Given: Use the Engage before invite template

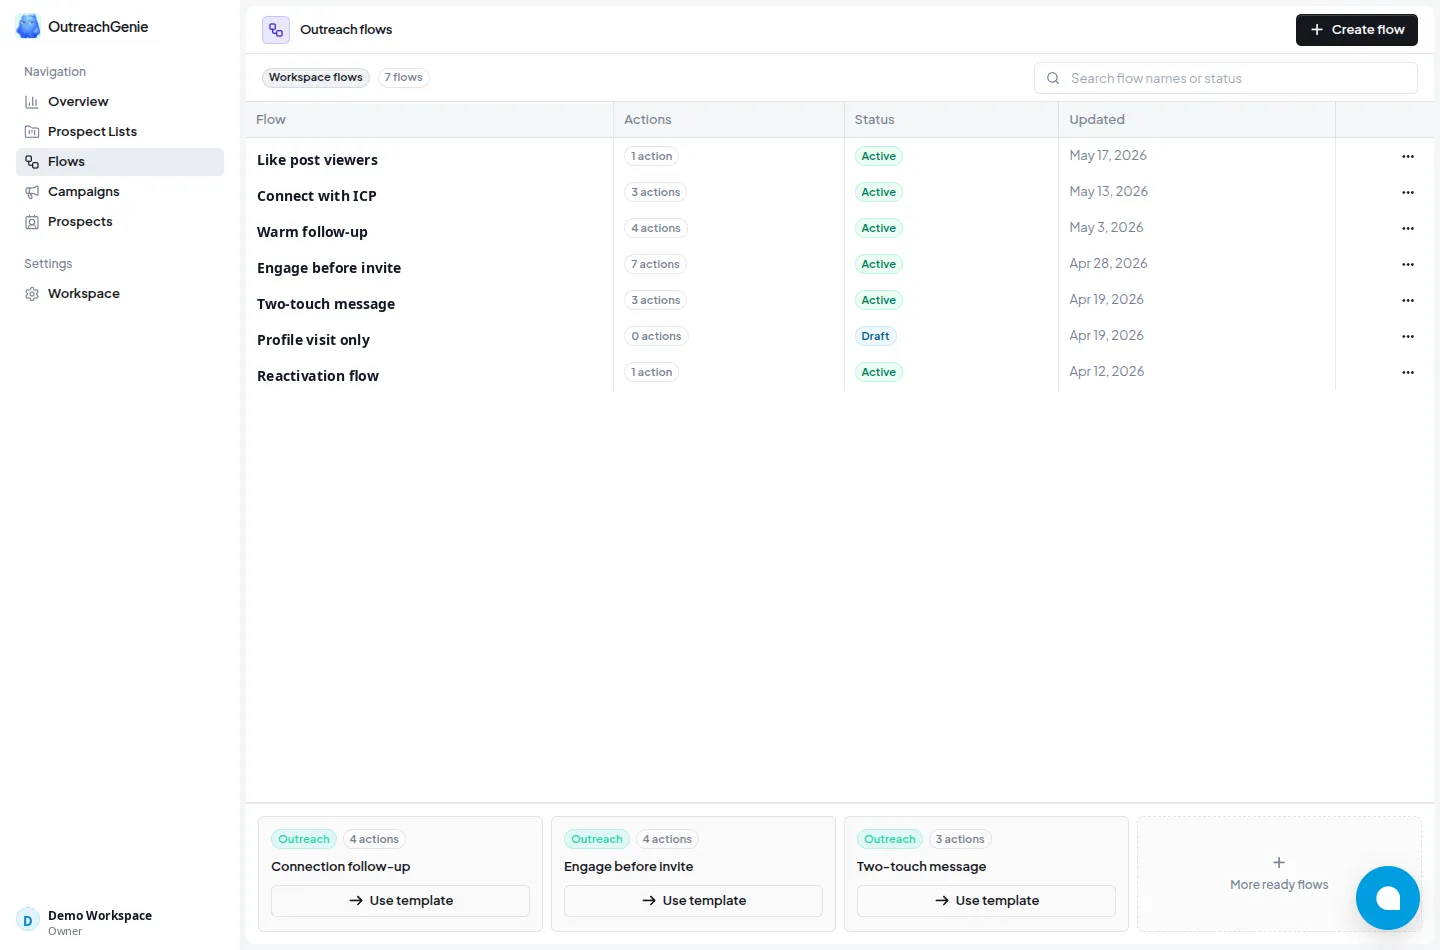Looking at the screenshot, I should pos(693,901).
